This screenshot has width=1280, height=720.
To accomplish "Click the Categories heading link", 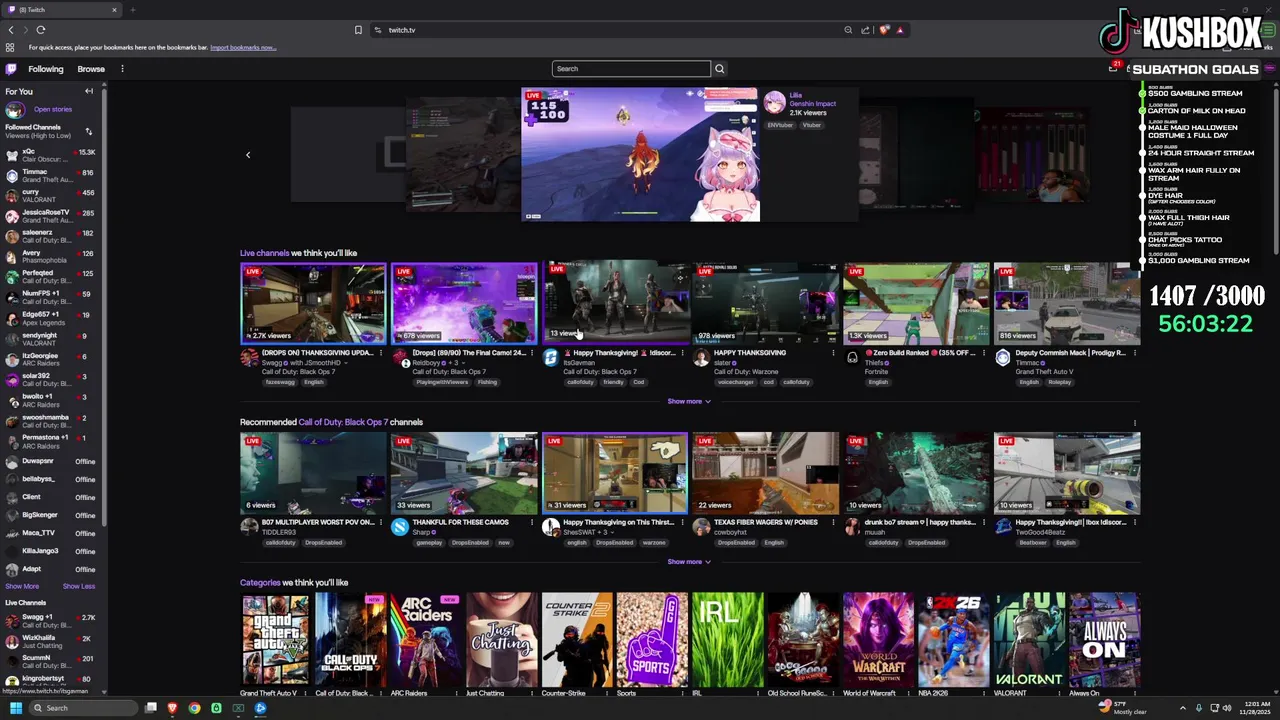I will coord(260,582).
